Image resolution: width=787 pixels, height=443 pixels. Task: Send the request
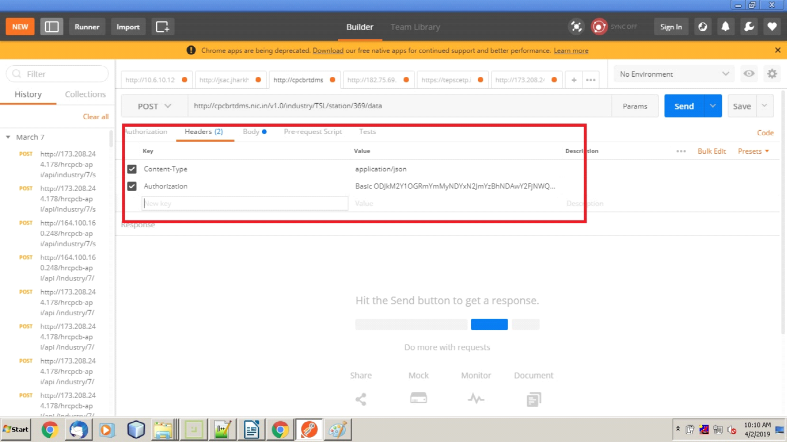point(684,106)
